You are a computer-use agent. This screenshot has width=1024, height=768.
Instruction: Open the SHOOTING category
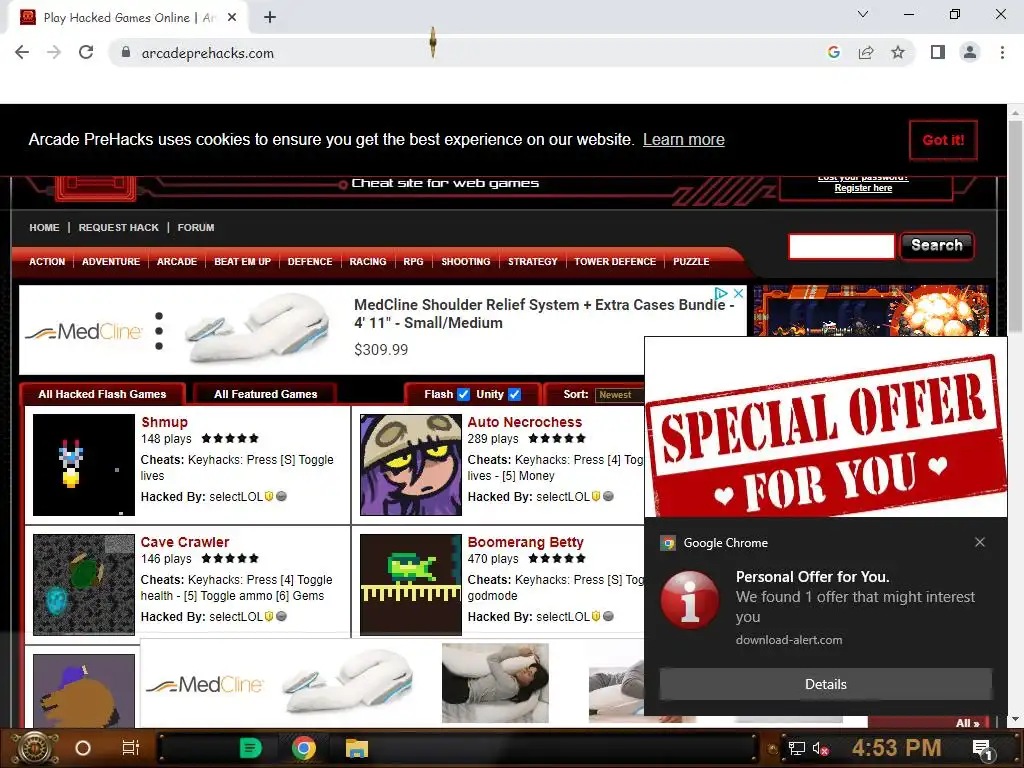pos(466,262)
